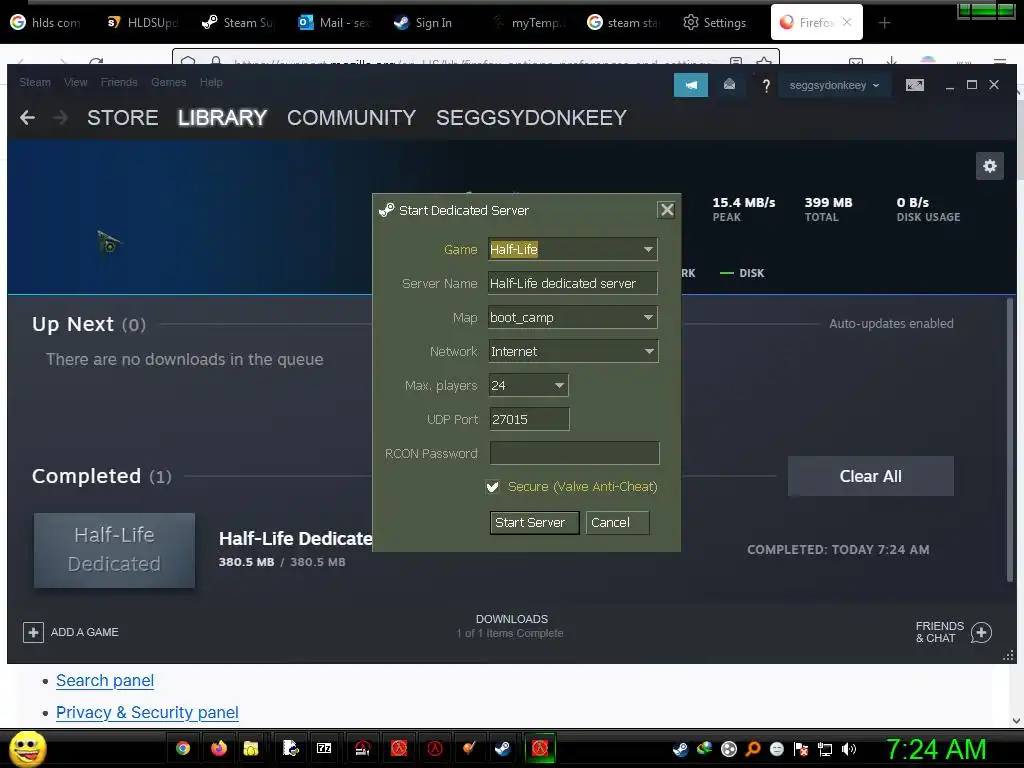Open the Steam announcements megaphone icon

point(691,85)
